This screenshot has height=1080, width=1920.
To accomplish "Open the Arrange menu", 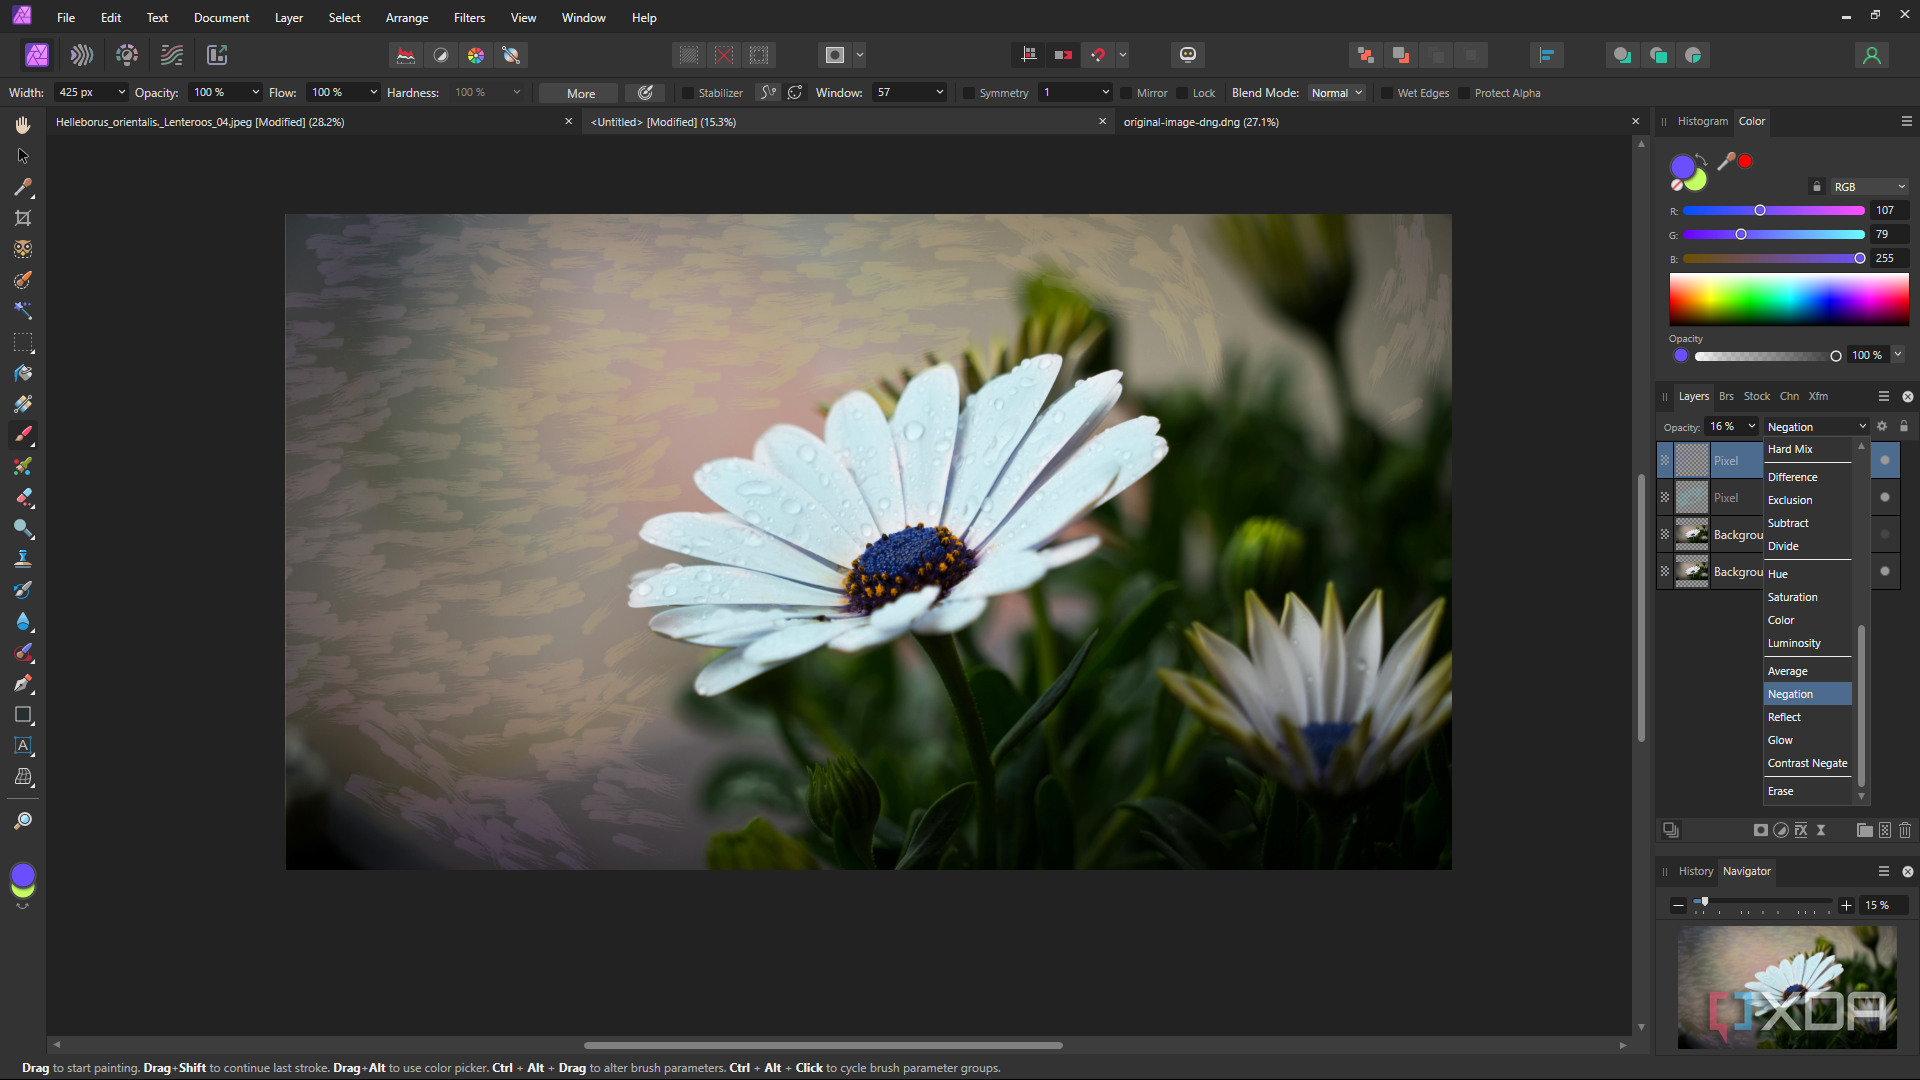I will point(407,18).
